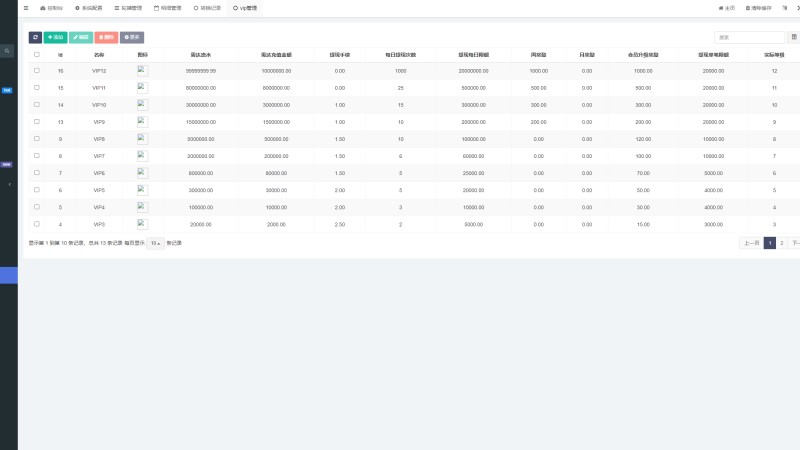Click the green add (添加) button
Screen dimensions: 800x450
click(56, 37)
